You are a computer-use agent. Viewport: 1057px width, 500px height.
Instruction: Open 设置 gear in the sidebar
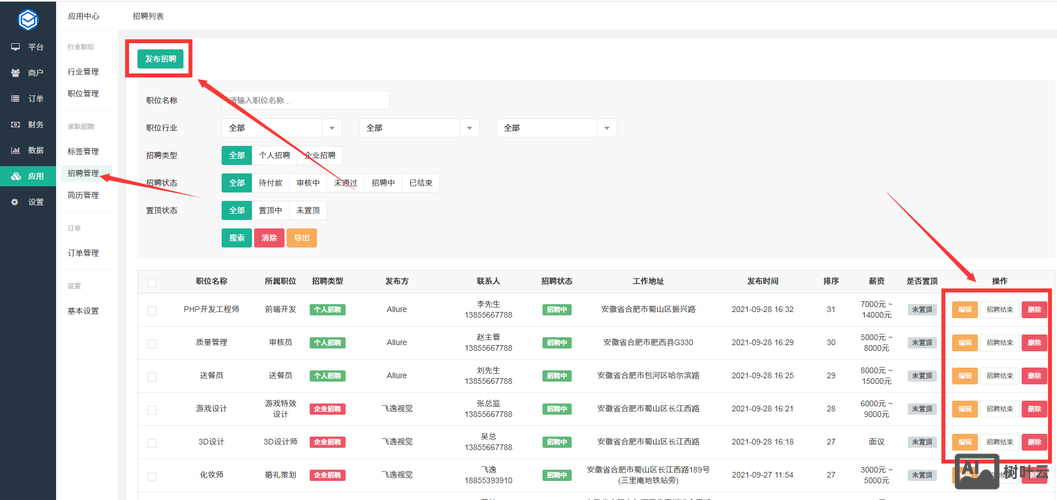pyautogui.click(x=27, y=202)
